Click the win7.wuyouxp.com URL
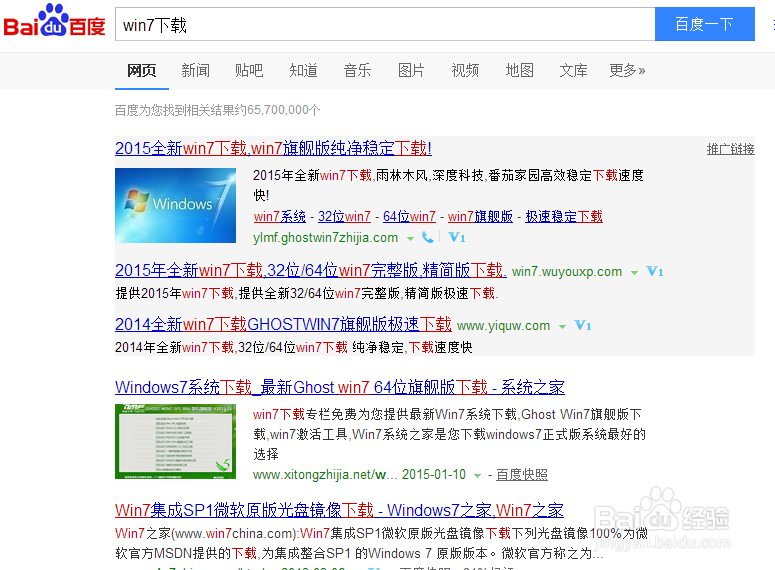 tap(567, 271)
